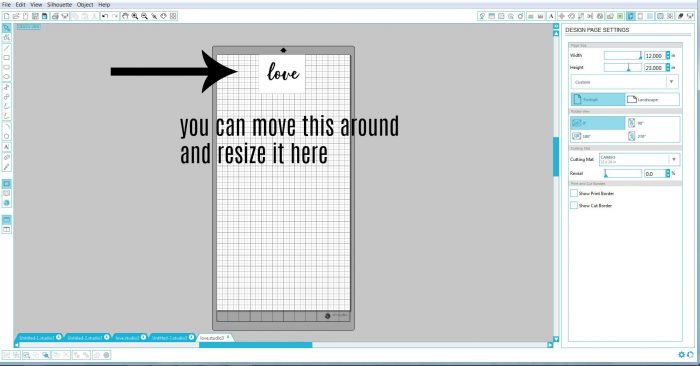This screenshot has width=700, height=366.
Task: Enable Show Cut Border checkbox
Action: pos(574,205)
